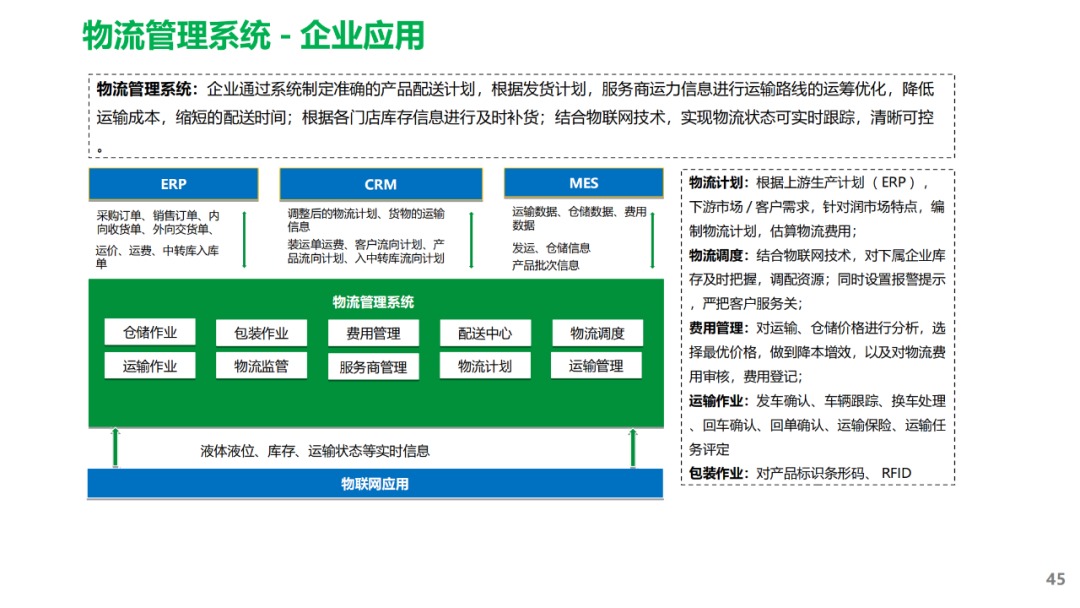
Task: Click the 物流管理系统 heading in green panel
Action: tap(373, 302)
